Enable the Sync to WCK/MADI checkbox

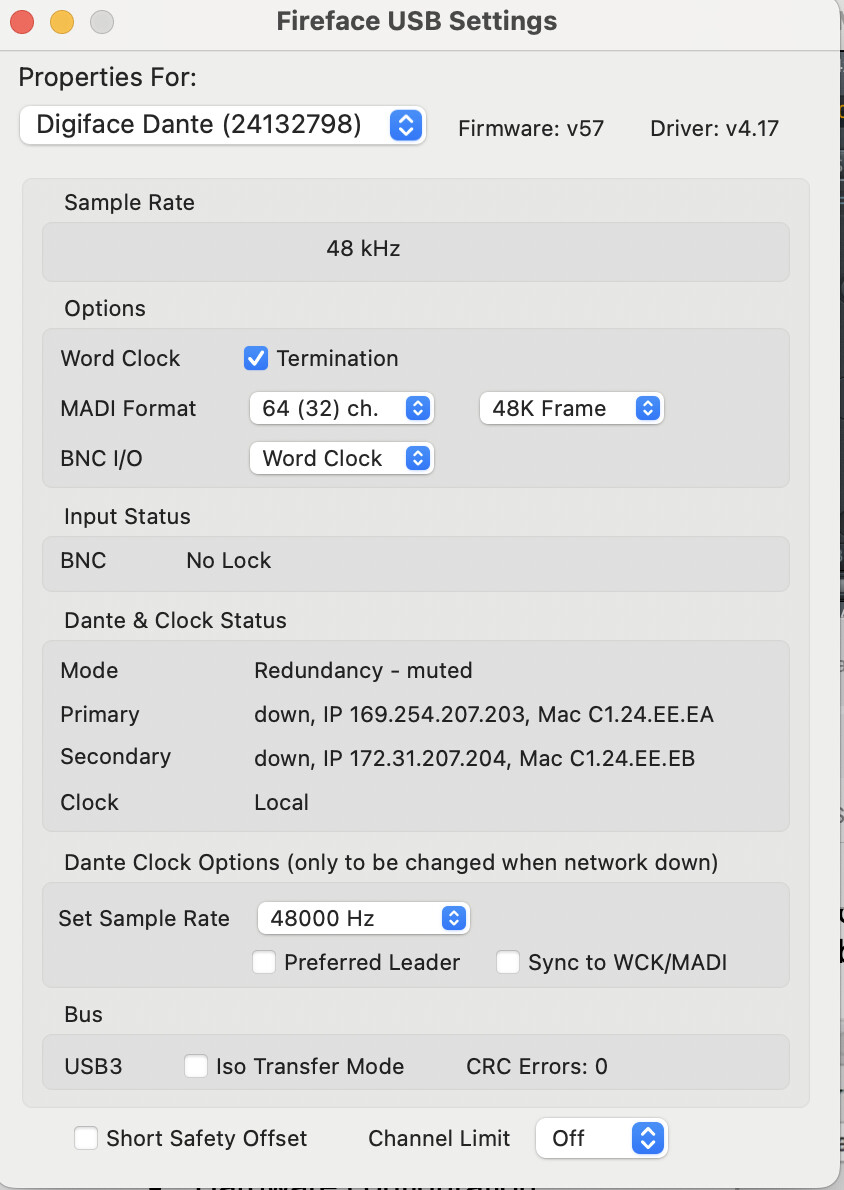click(x=508, y=962)
